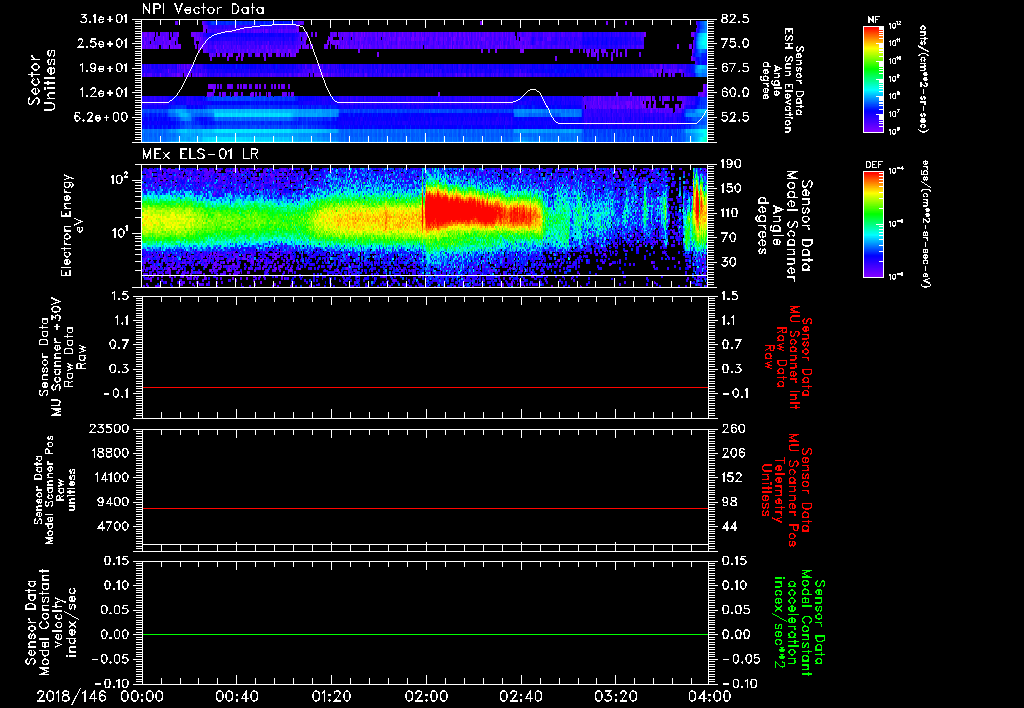Click the '98' telemetry position tick

click(x=729, y=502)
